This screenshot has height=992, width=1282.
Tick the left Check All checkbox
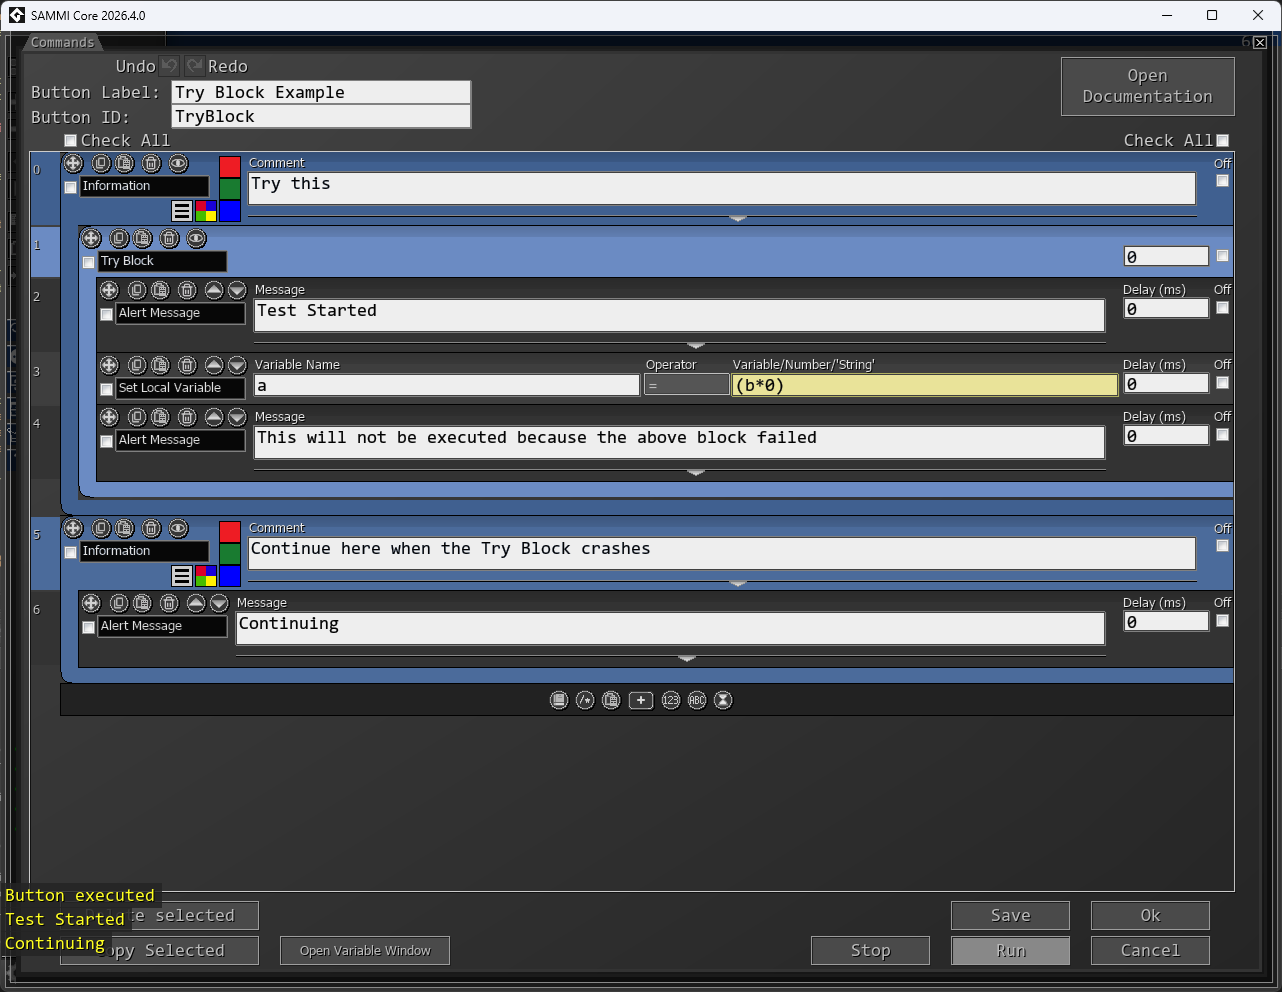(x=70, y=141)
